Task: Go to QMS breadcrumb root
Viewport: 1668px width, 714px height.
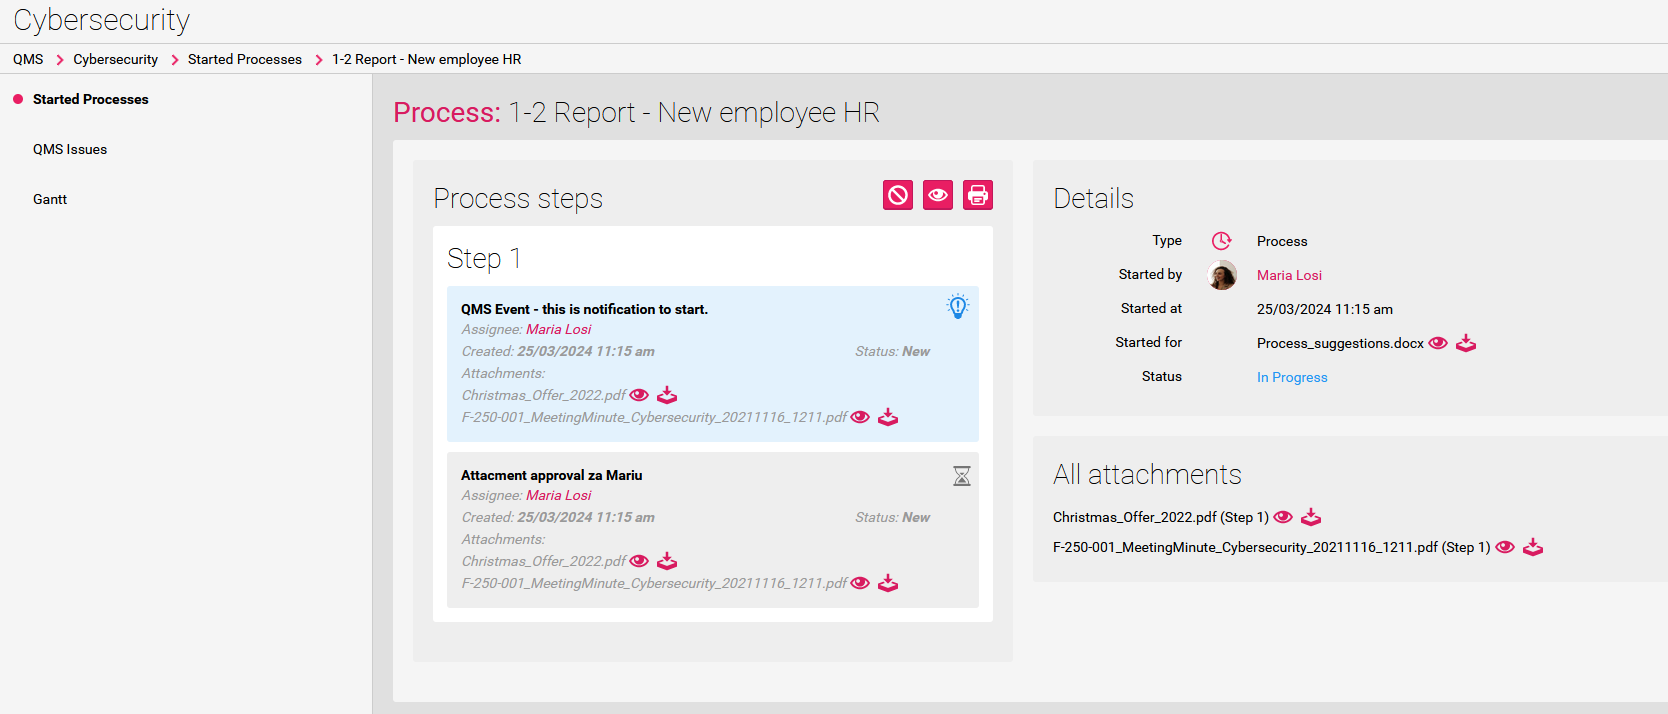Action: point(28,59)
